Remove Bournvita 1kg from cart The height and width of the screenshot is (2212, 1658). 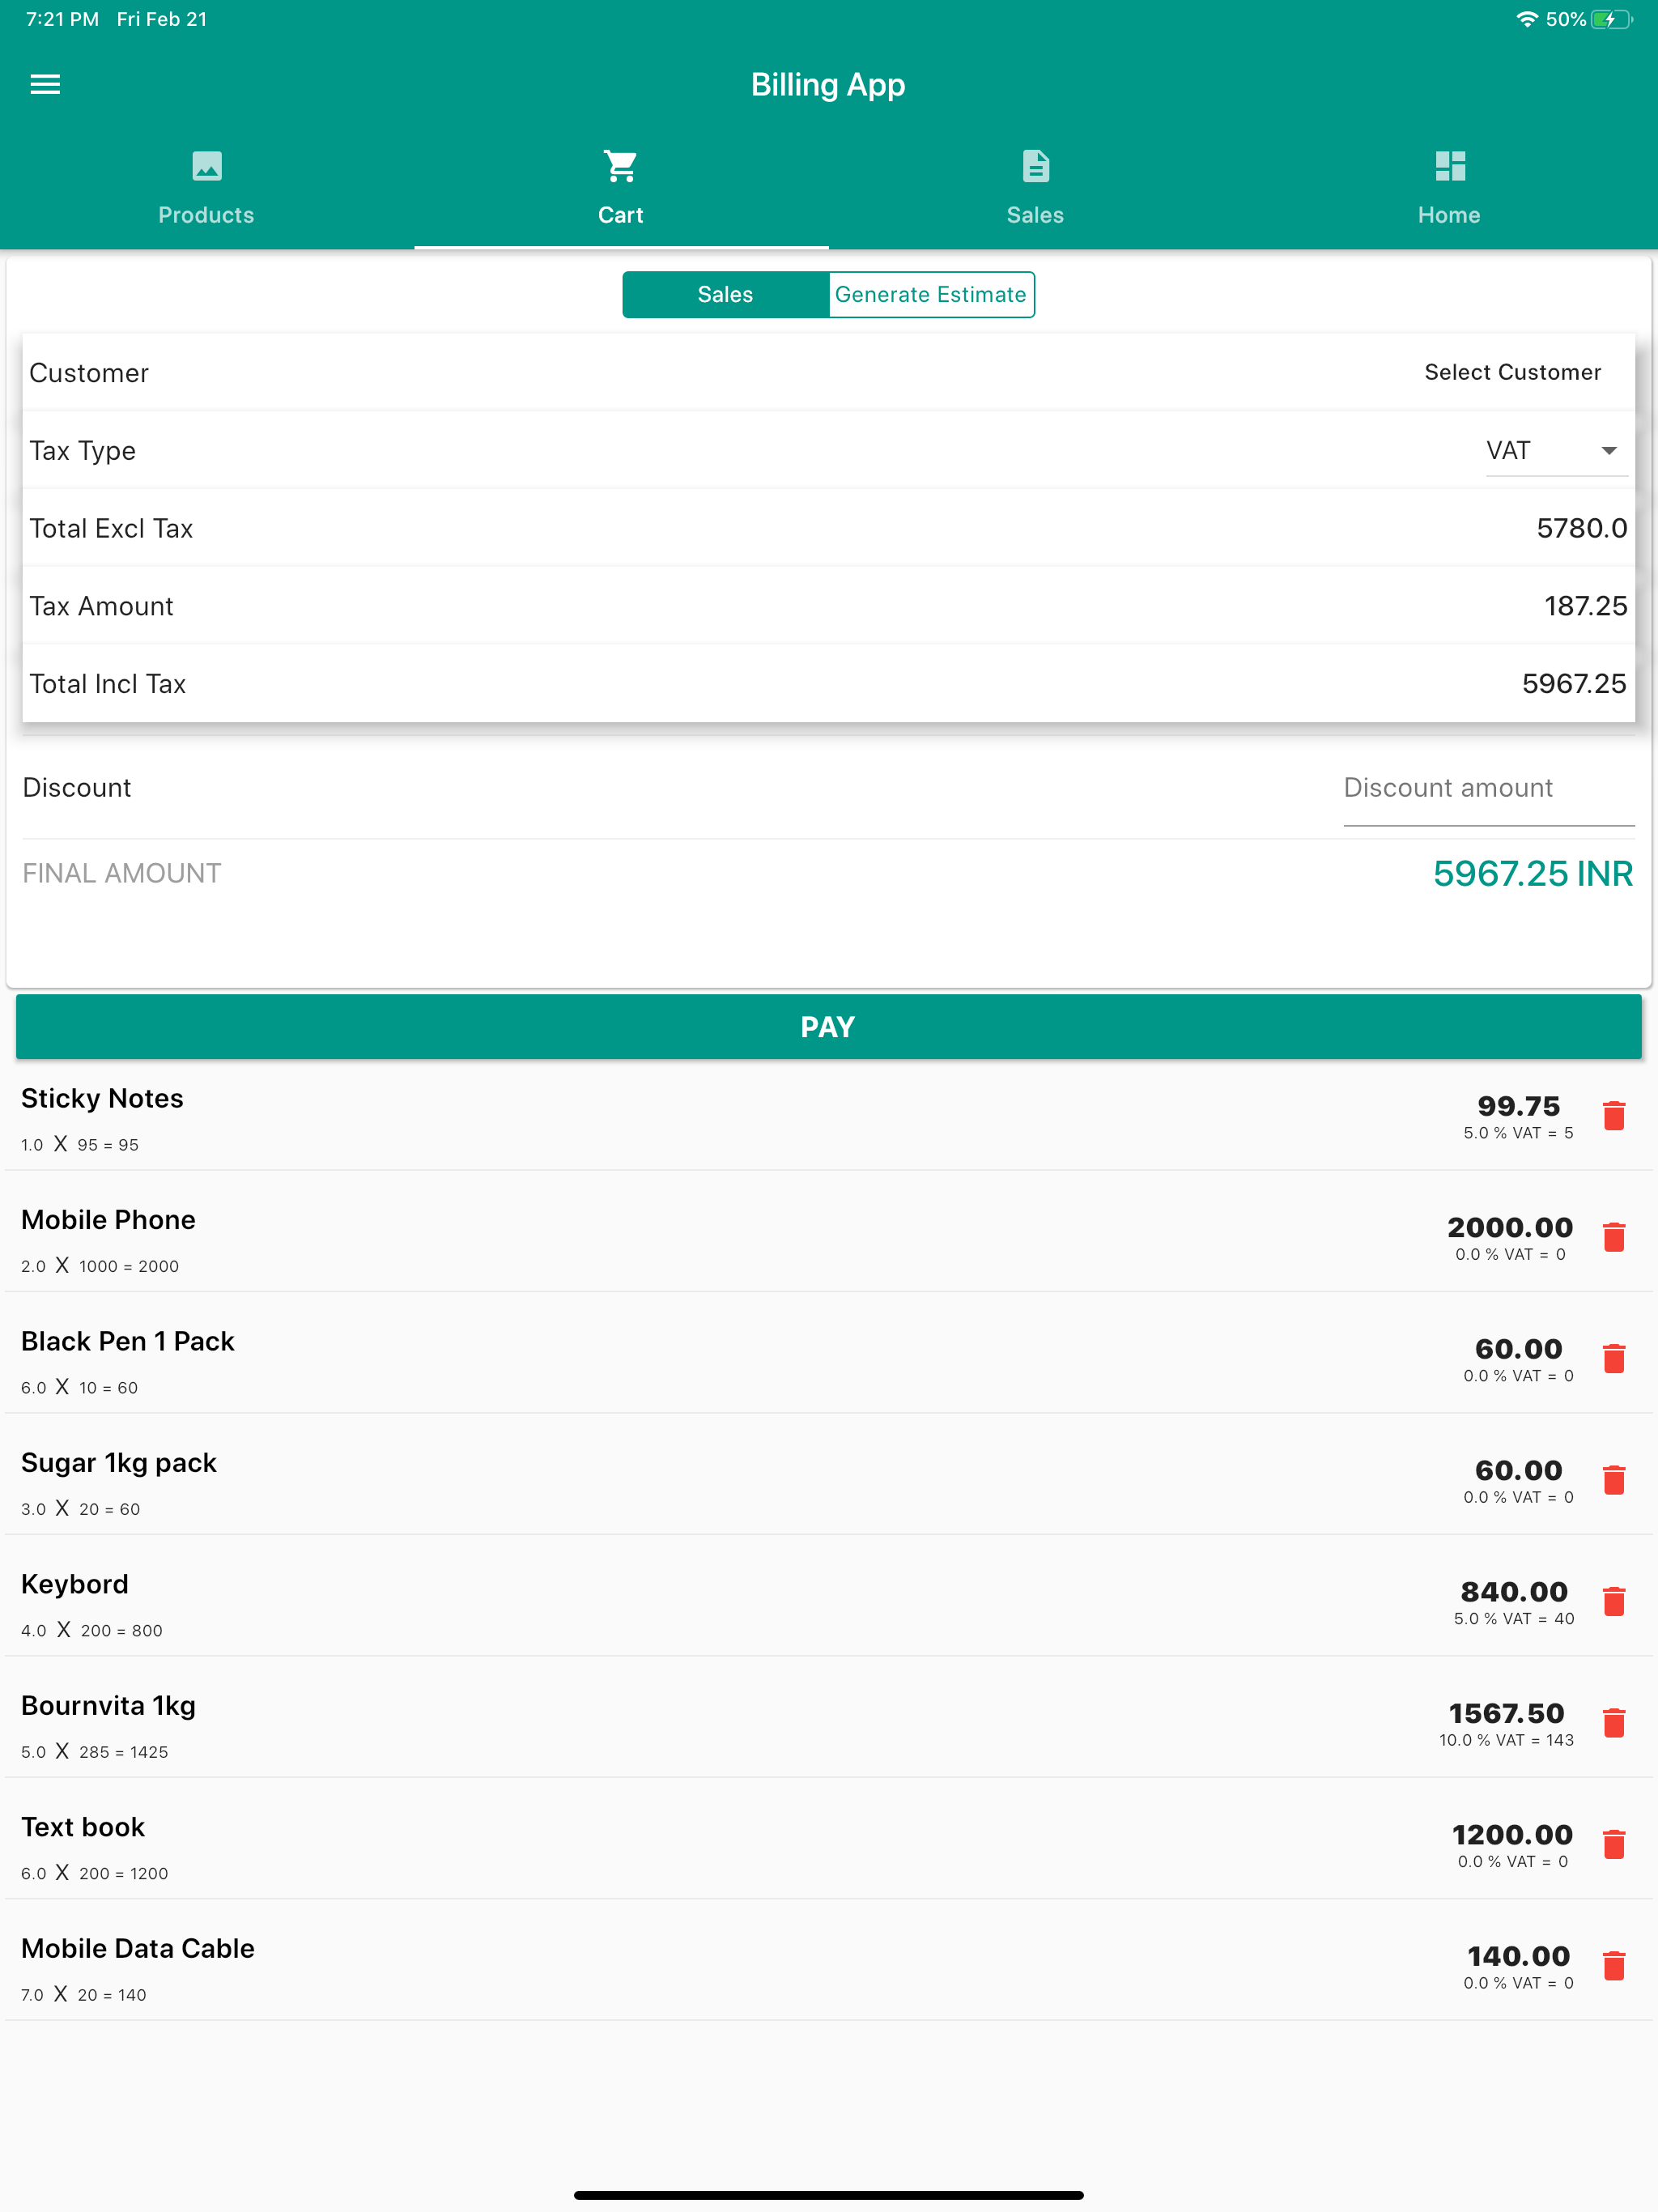[x=1614, y=1723]
